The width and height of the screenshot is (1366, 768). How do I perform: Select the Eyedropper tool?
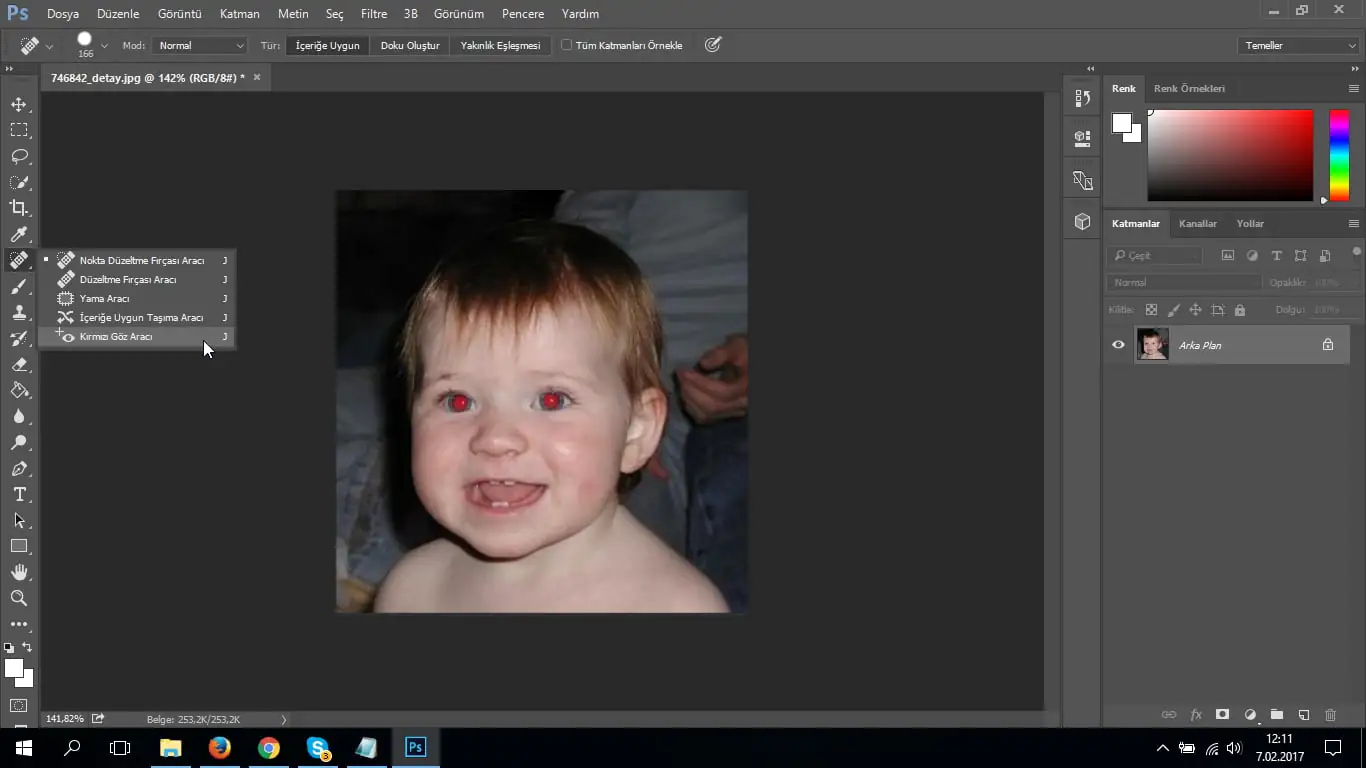19,234
